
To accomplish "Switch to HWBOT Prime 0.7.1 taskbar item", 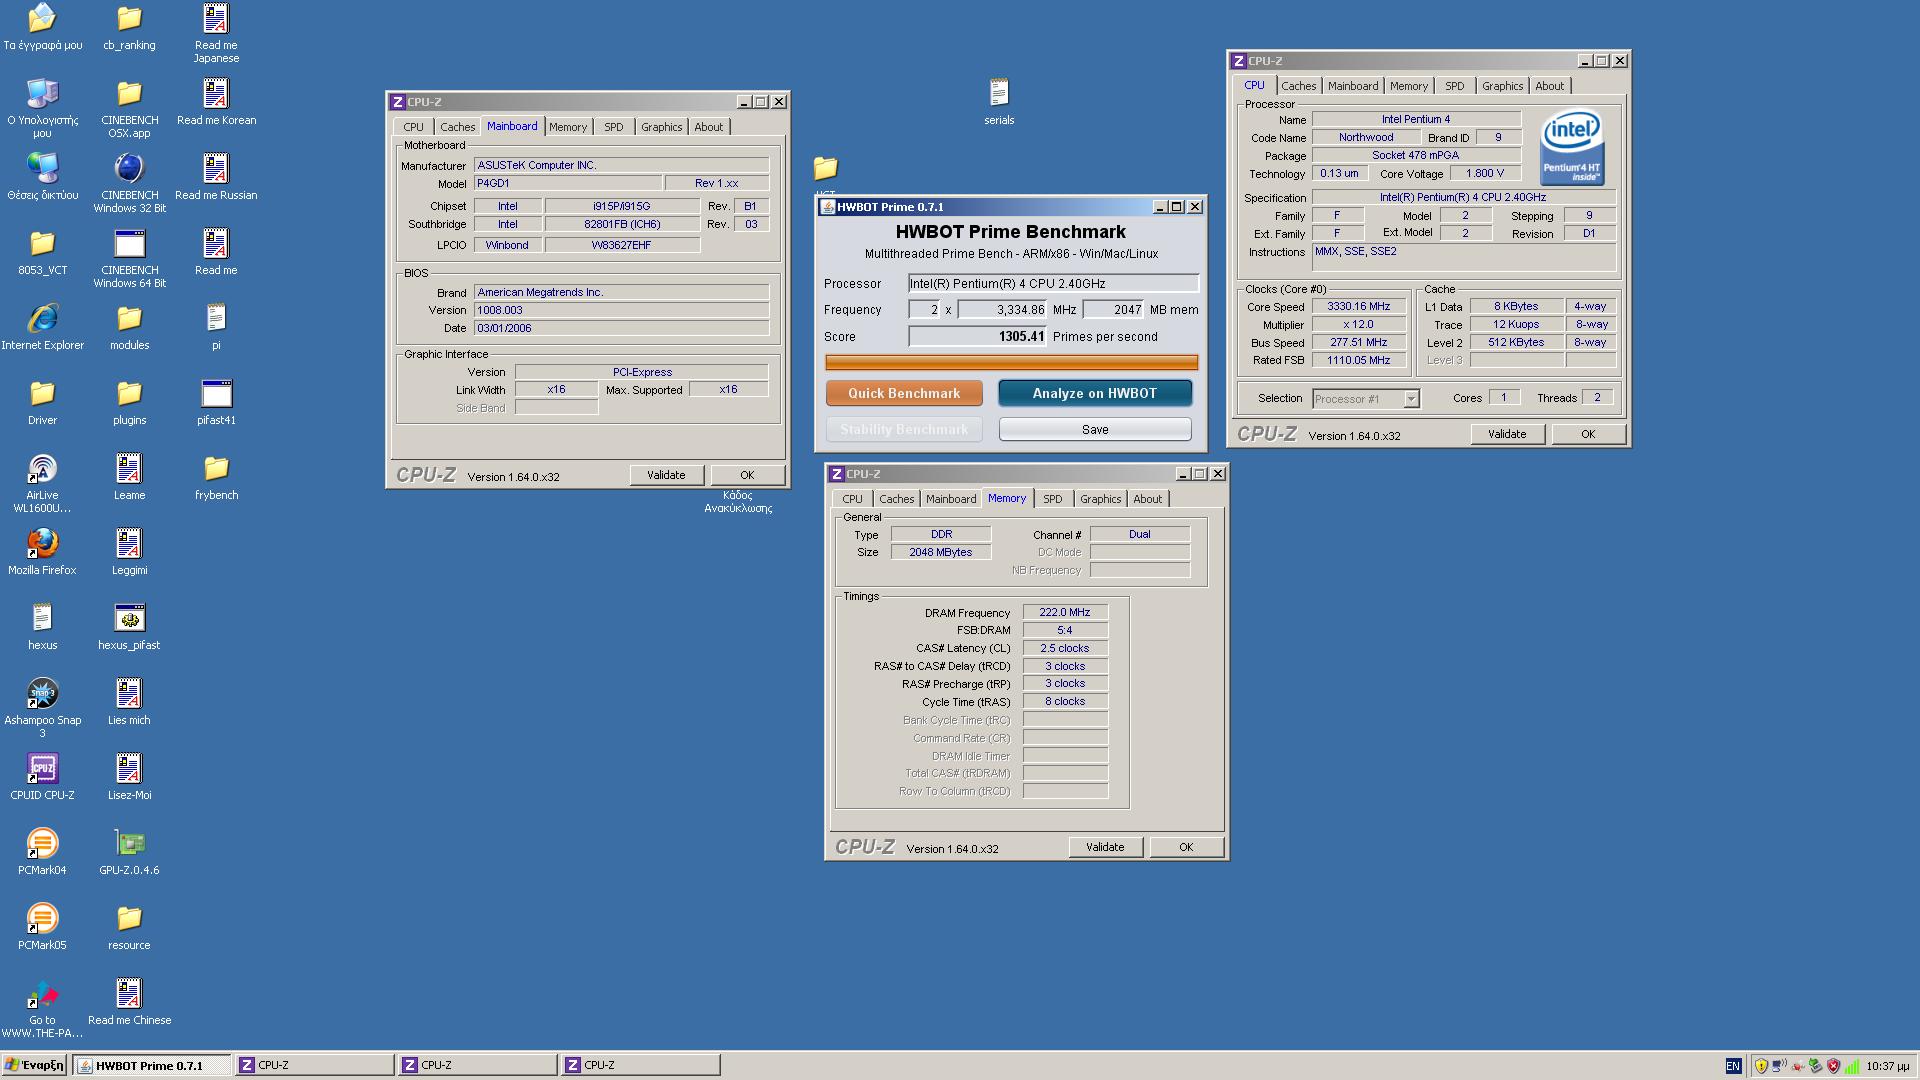I will click(151, 1065).
